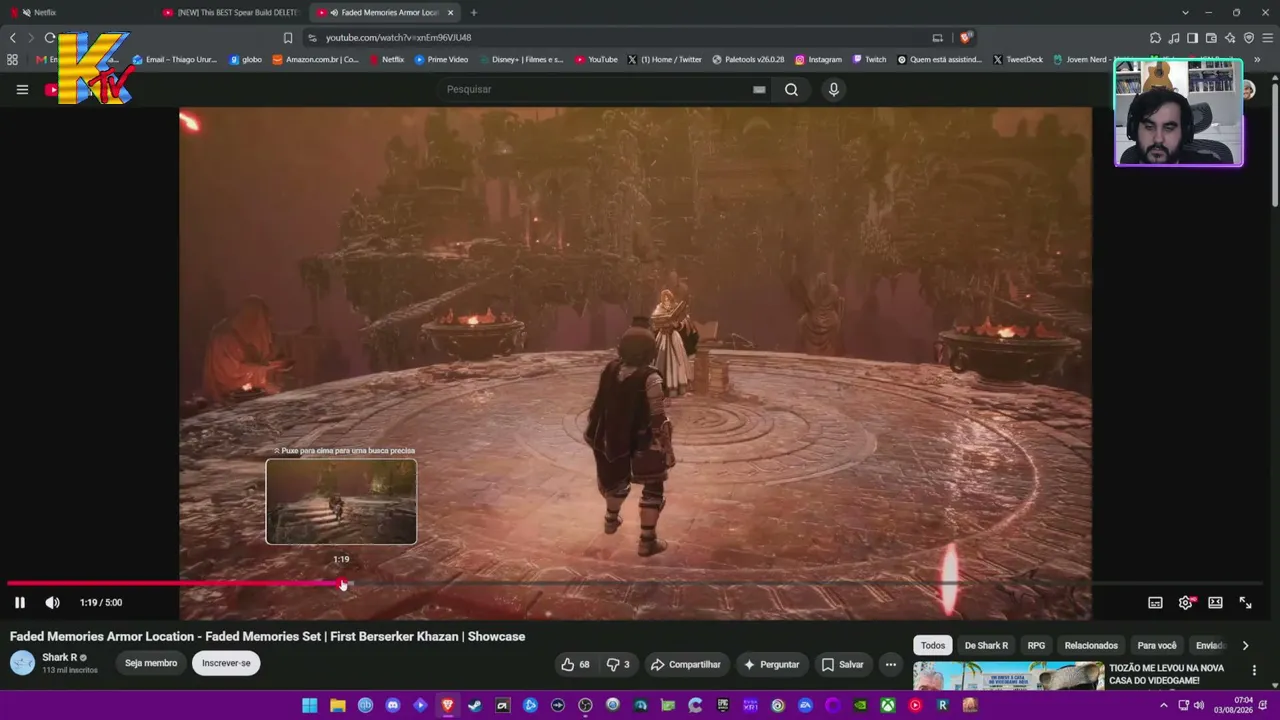The image size is (1280, 720).
Task: Open the Brave Shields lion icon
Action: (x=965, y=38)
